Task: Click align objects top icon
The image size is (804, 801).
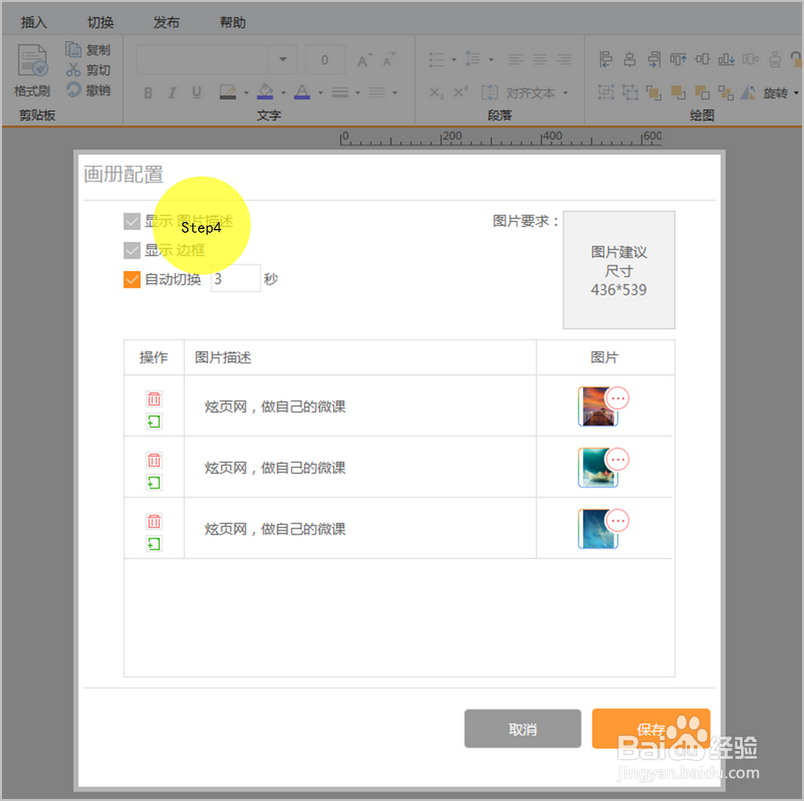Action: (678, 59)
